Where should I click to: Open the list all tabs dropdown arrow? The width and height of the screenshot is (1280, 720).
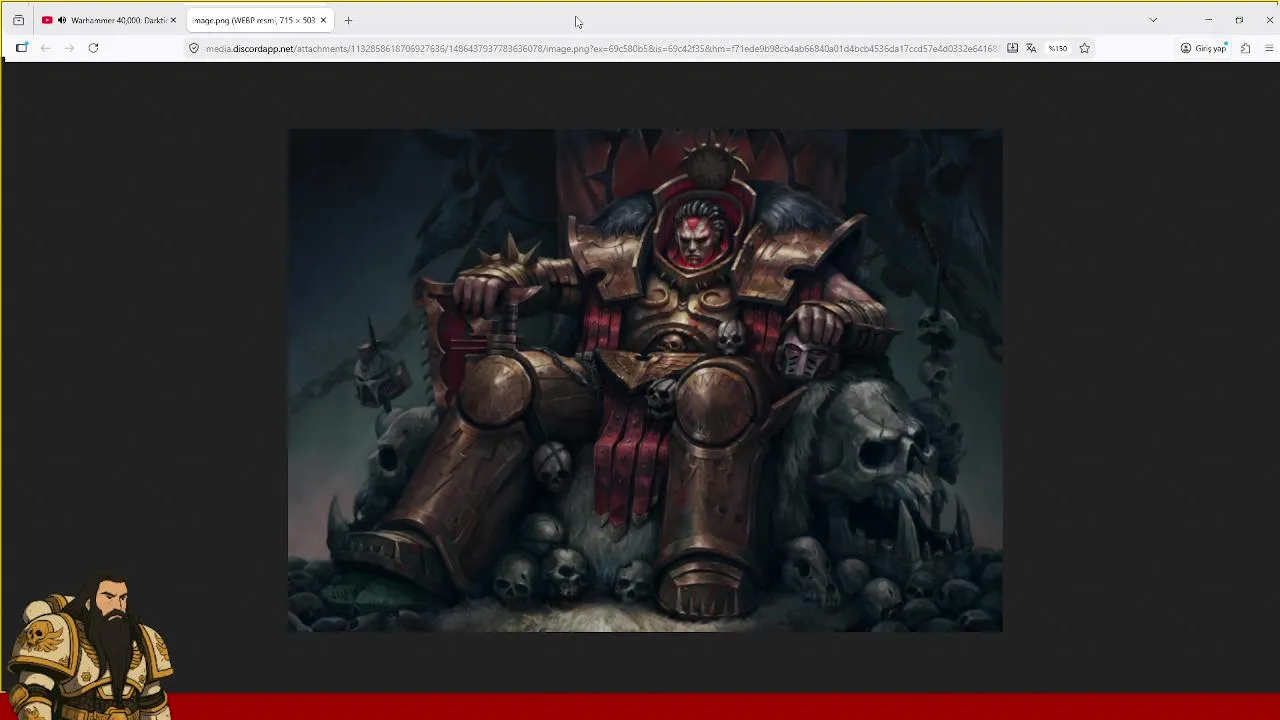click(1153, 20)
